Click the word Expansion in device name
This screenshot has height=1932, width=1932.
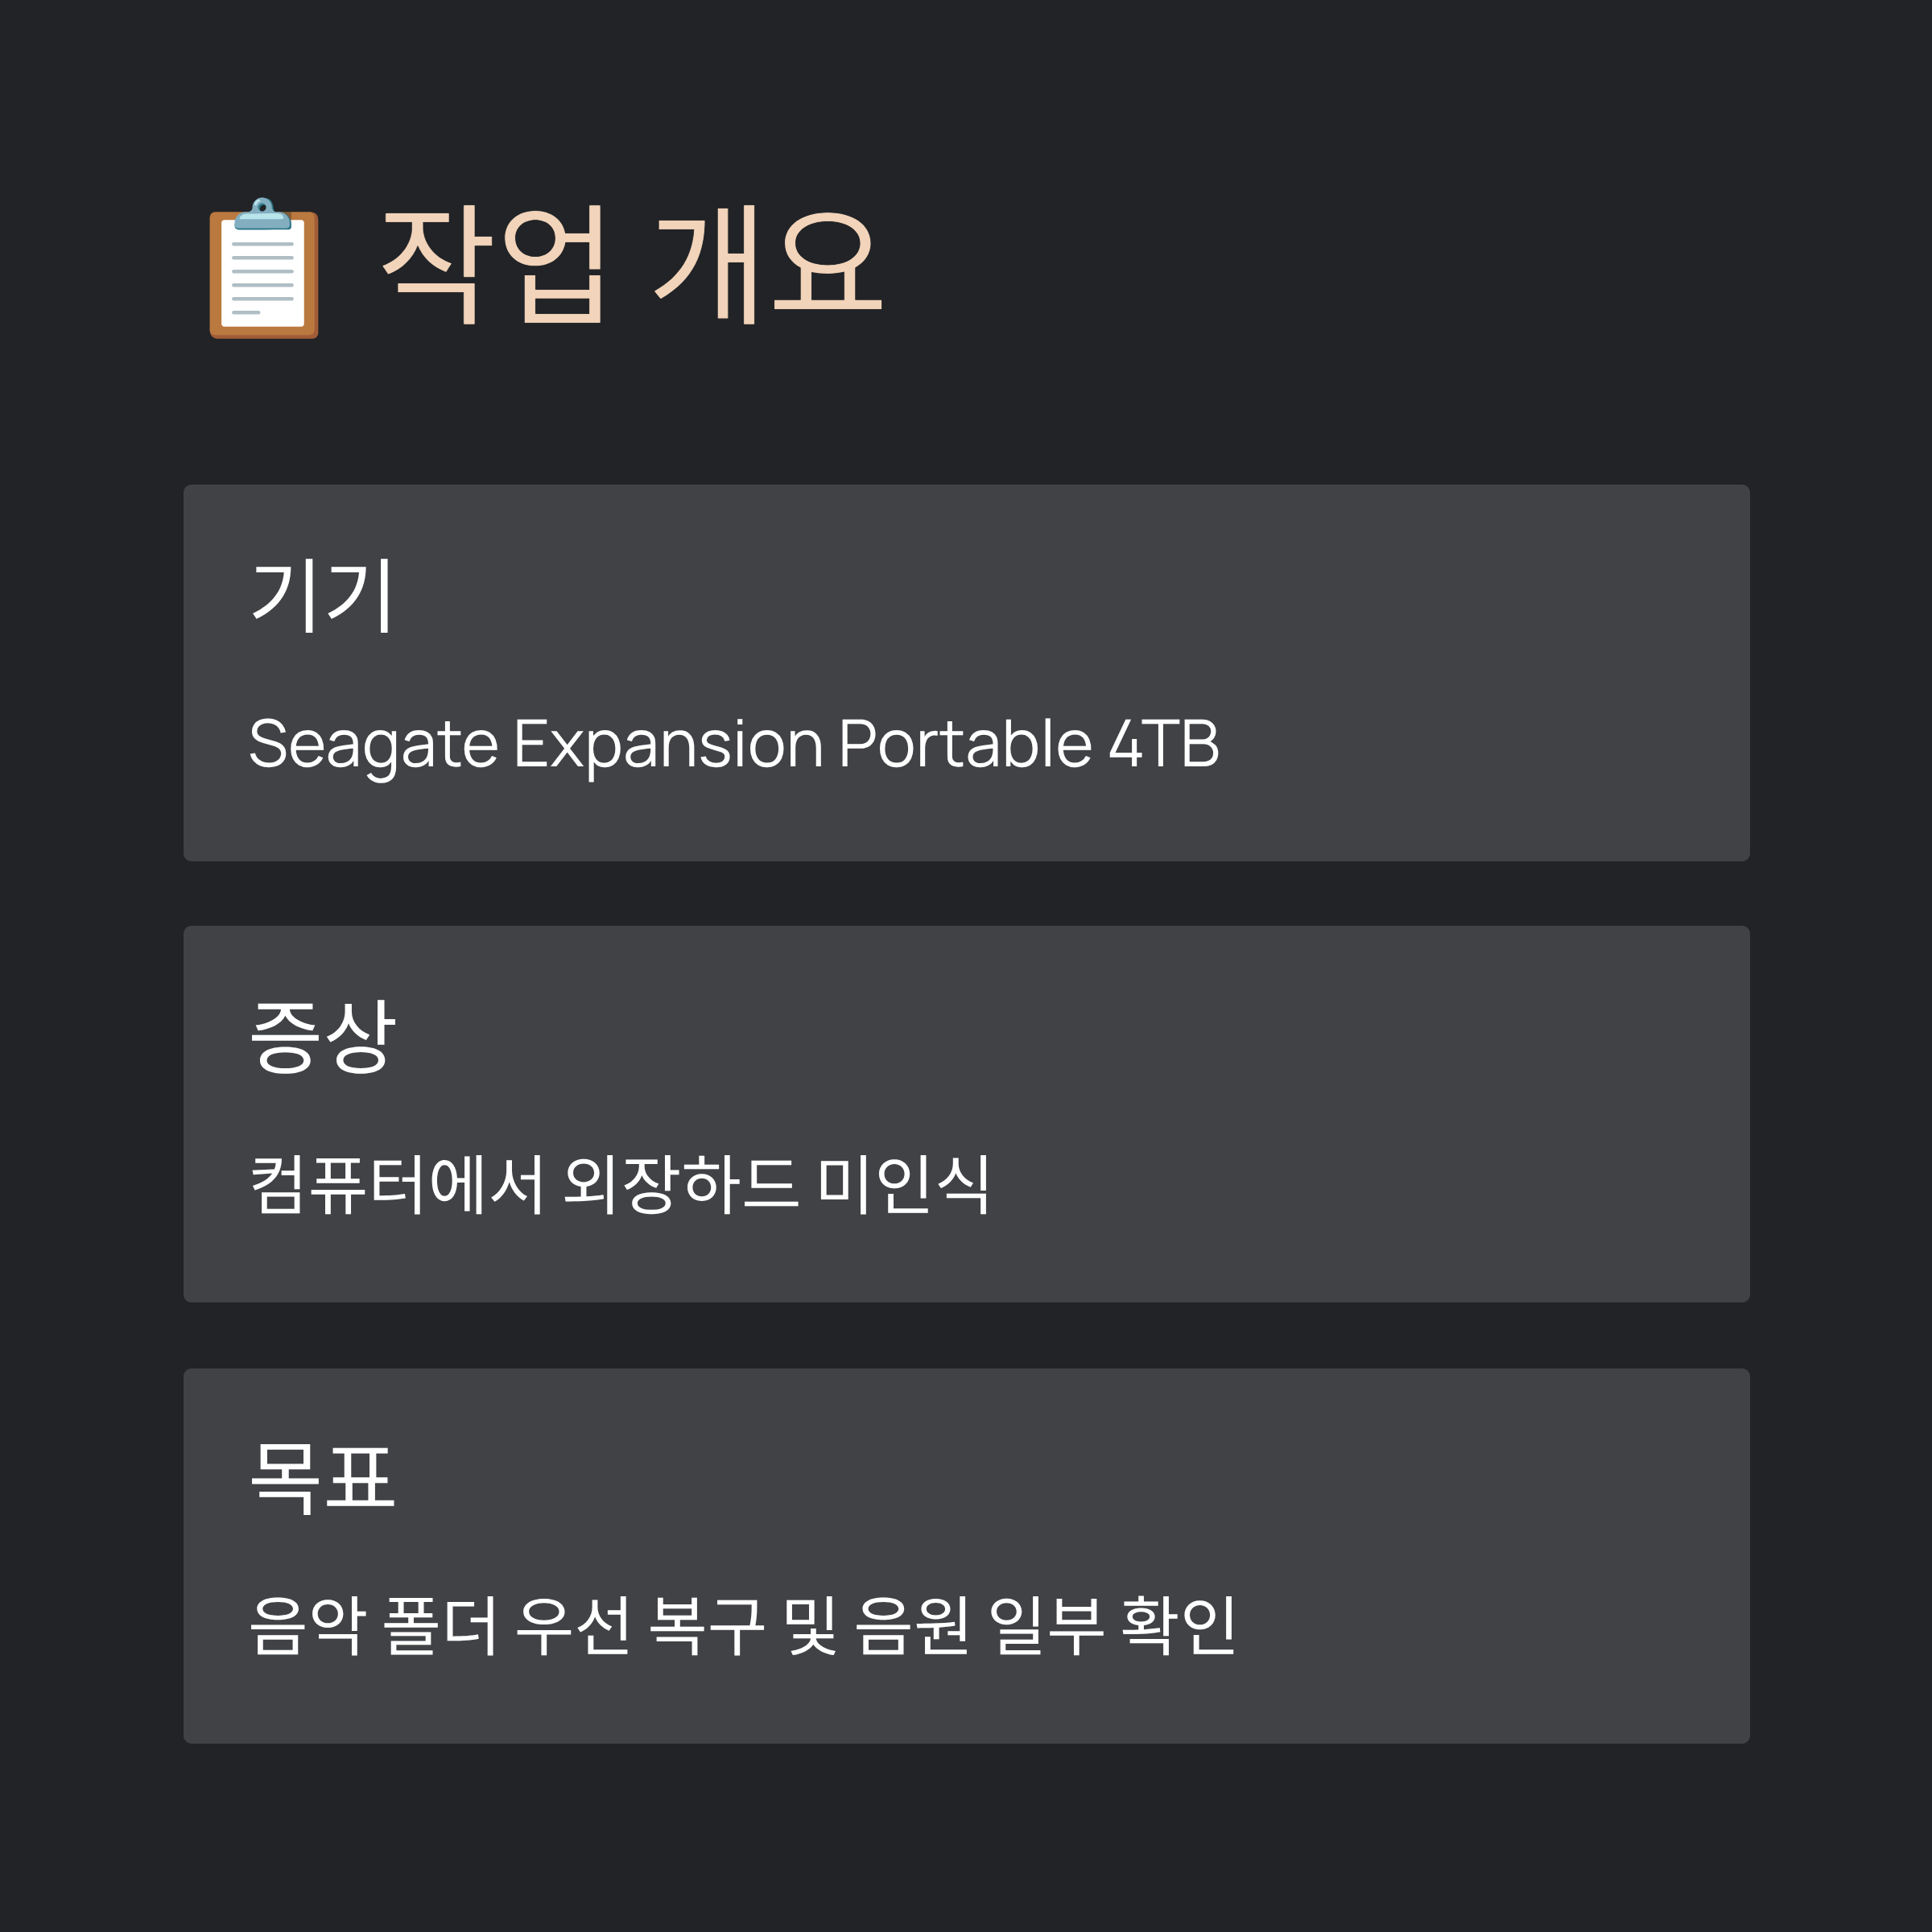[668, 746]
